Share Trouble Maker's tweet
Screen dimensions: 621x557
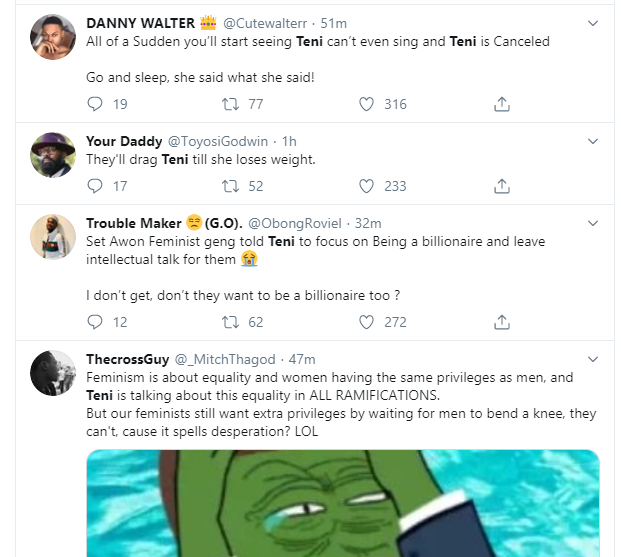pos(502,322)
